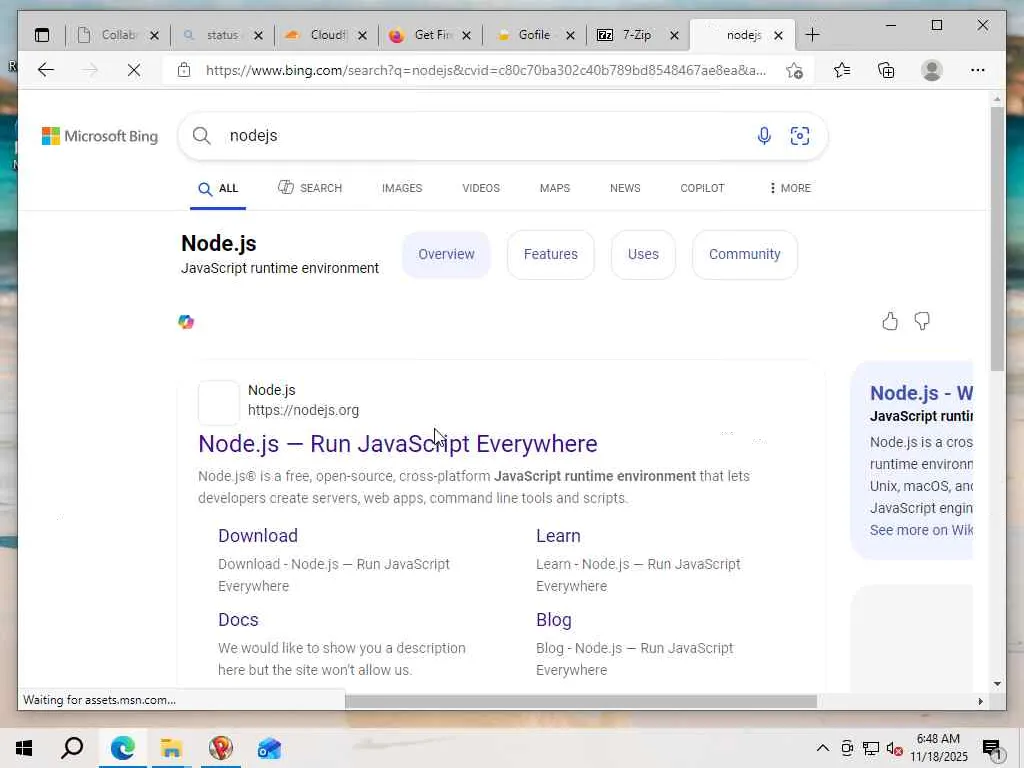Open the browser profile avatar

pyautogui.click(x=932, y=70)
